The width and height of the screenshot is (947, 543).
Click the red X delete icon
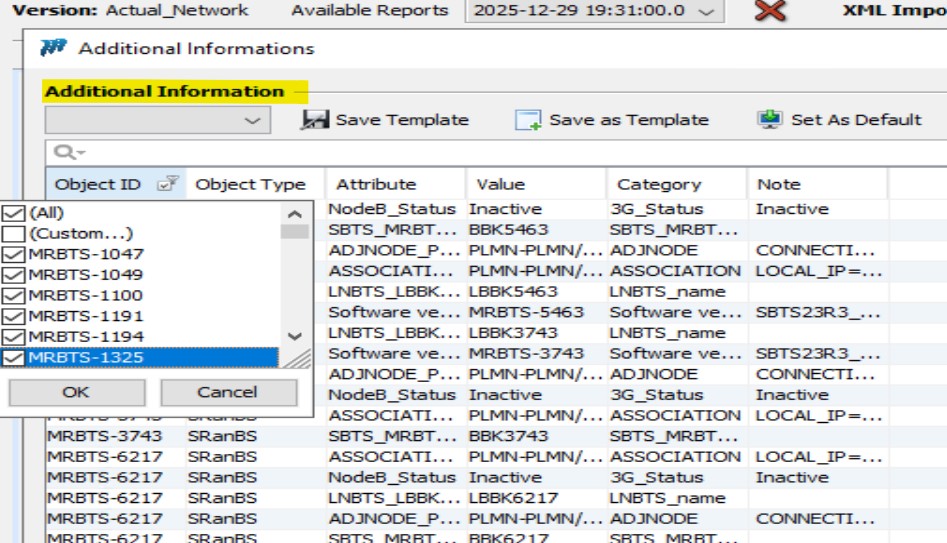coord(769,11)
